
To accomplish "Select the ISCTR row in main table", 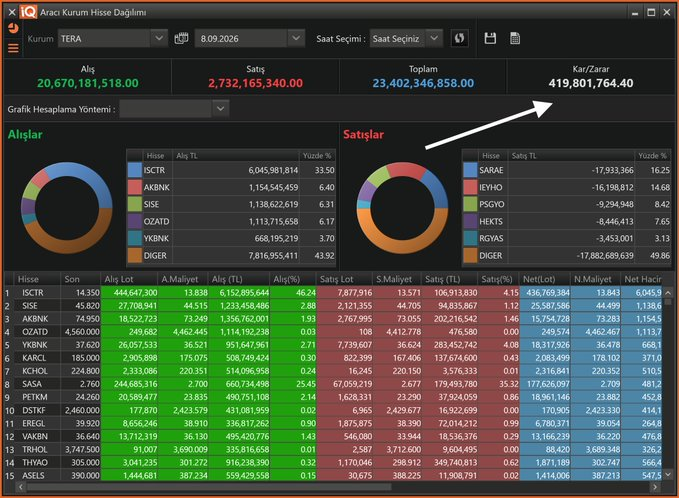I will pos(333,293).
